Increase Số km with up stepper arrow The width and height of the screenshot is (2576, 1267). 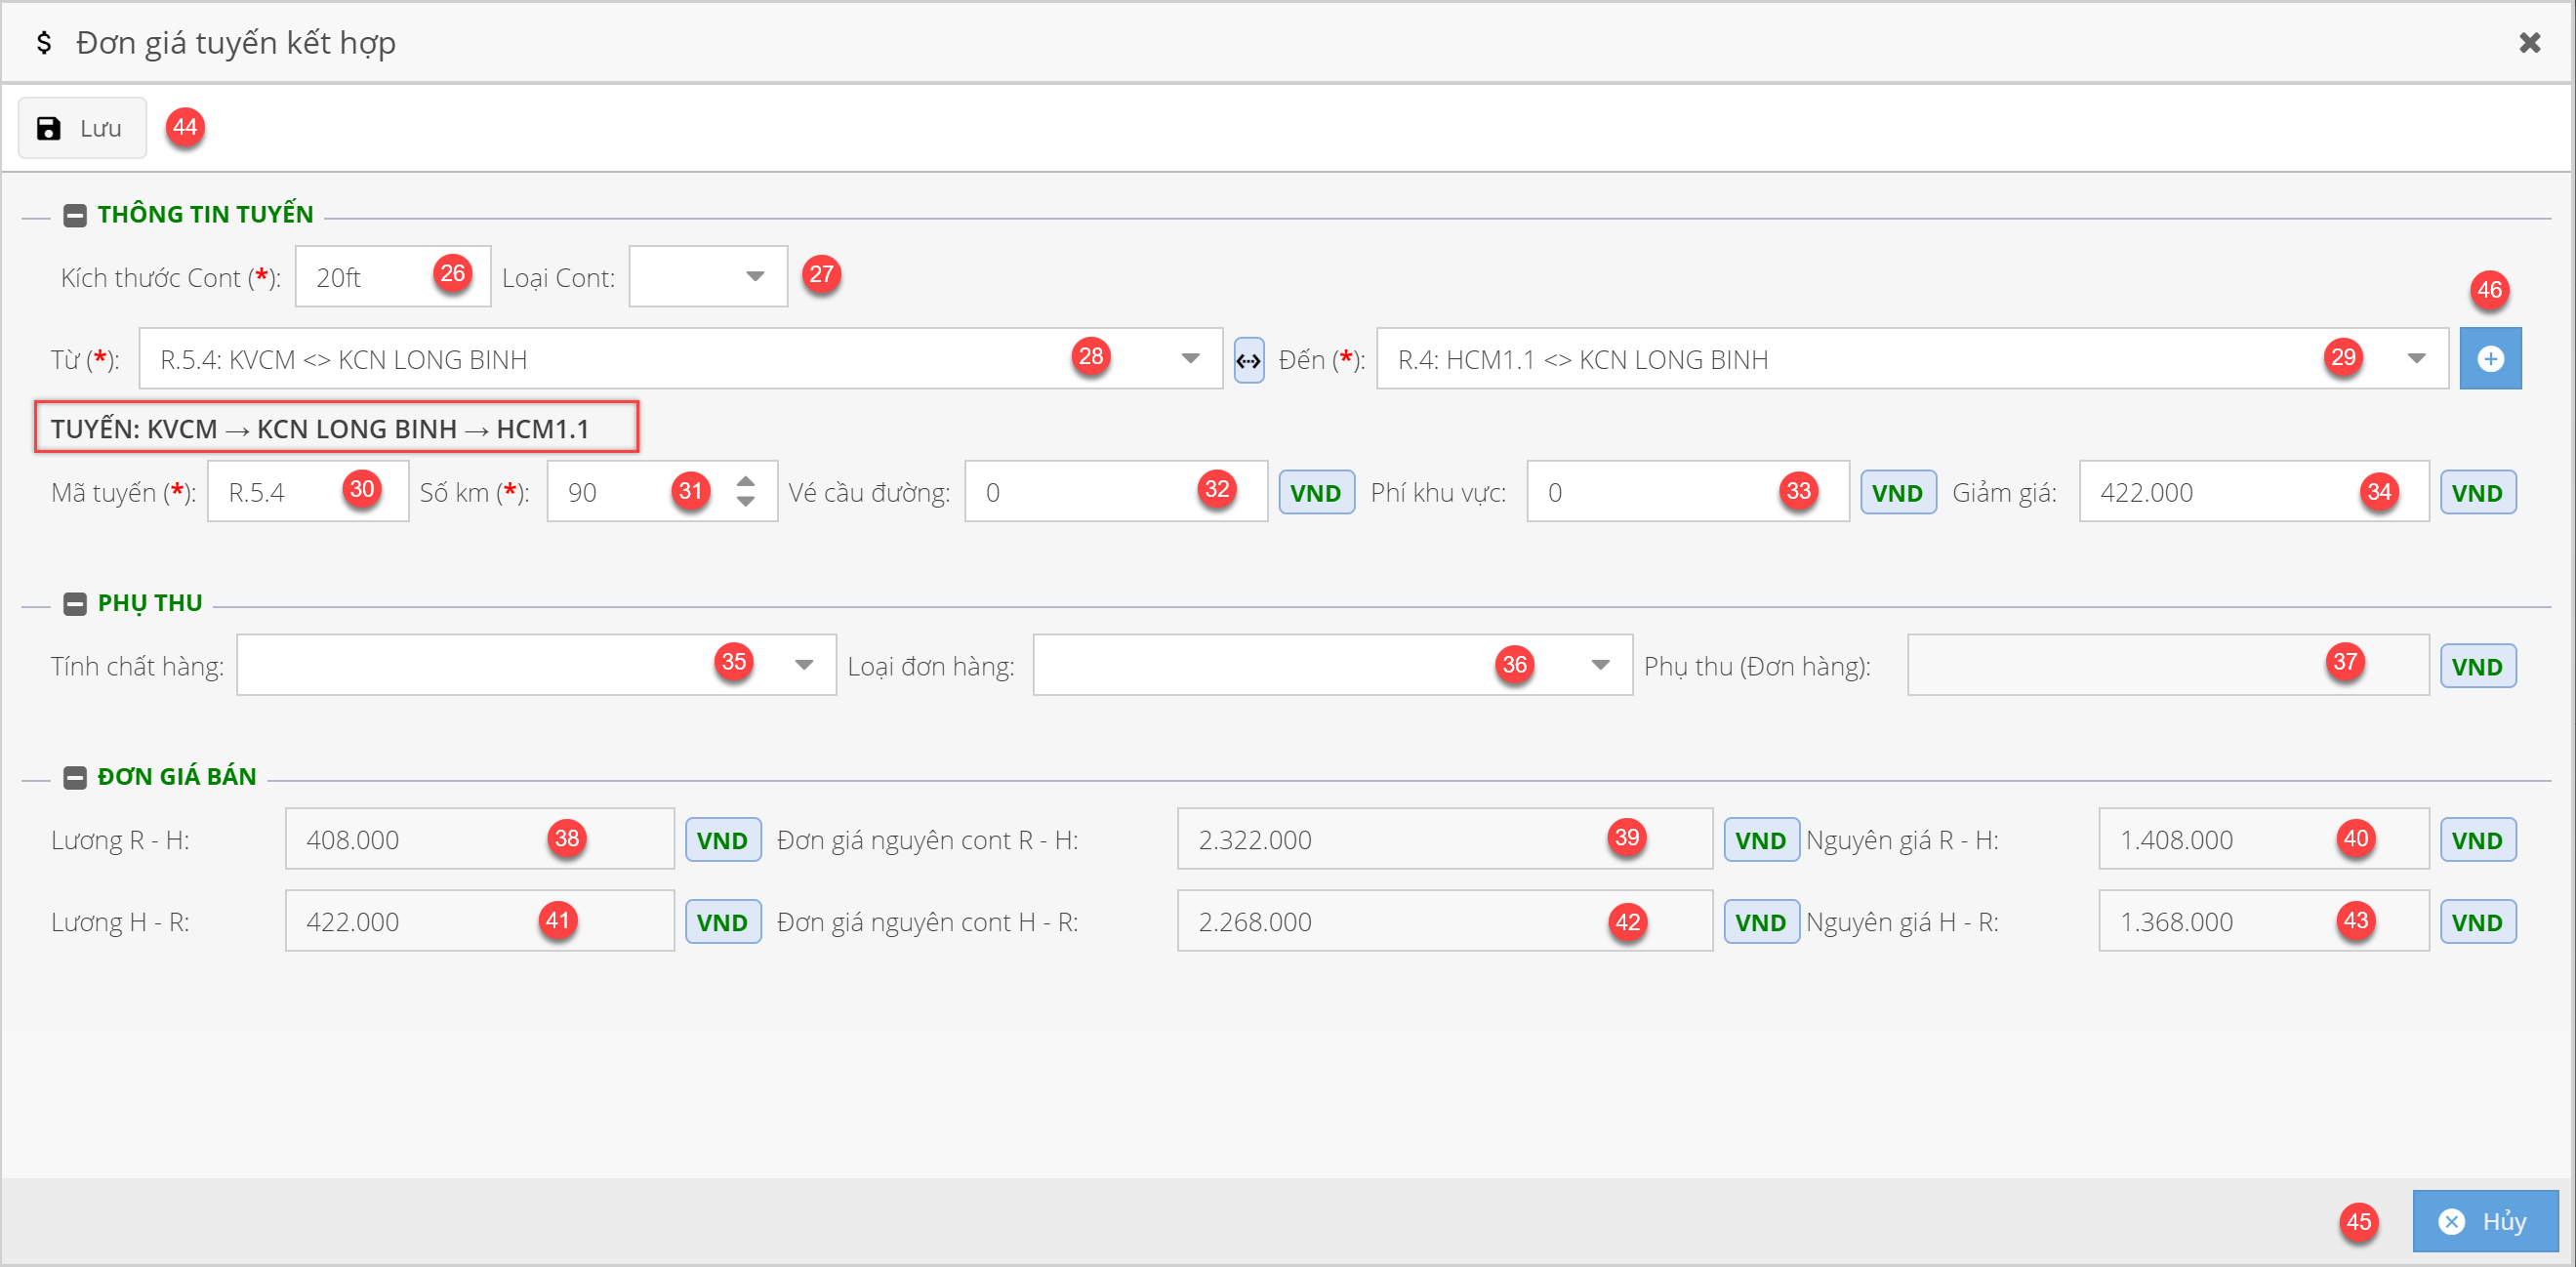point(745,482)
